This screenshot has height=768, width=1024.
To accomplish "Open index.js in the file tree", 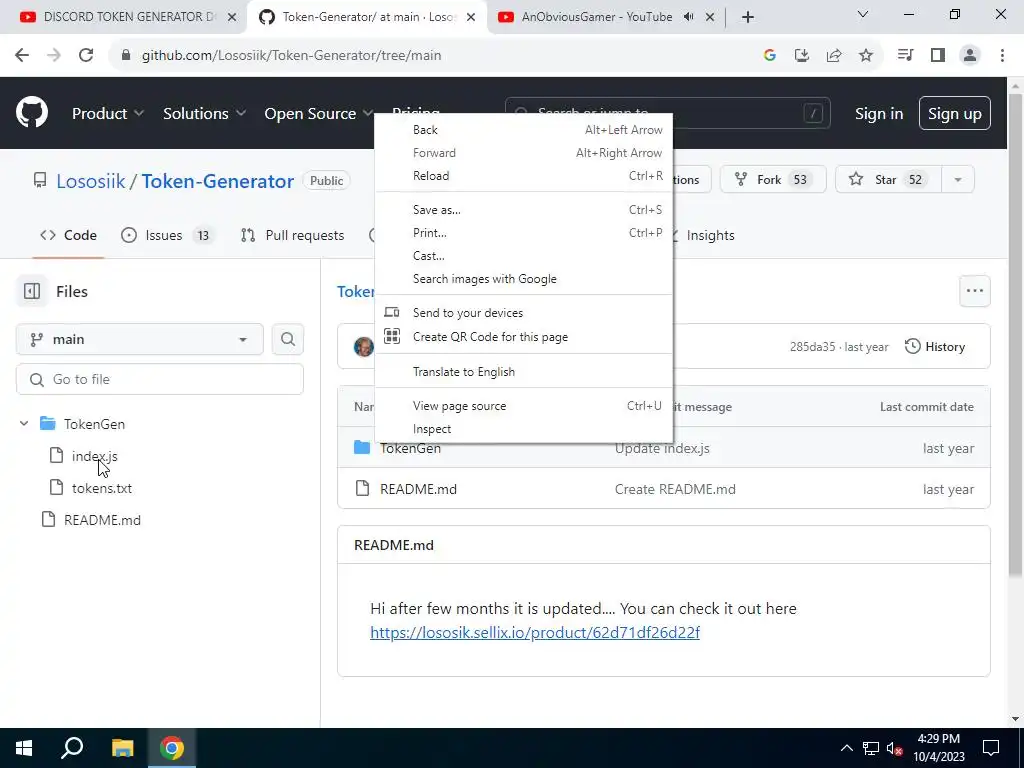I will [95, 456].
